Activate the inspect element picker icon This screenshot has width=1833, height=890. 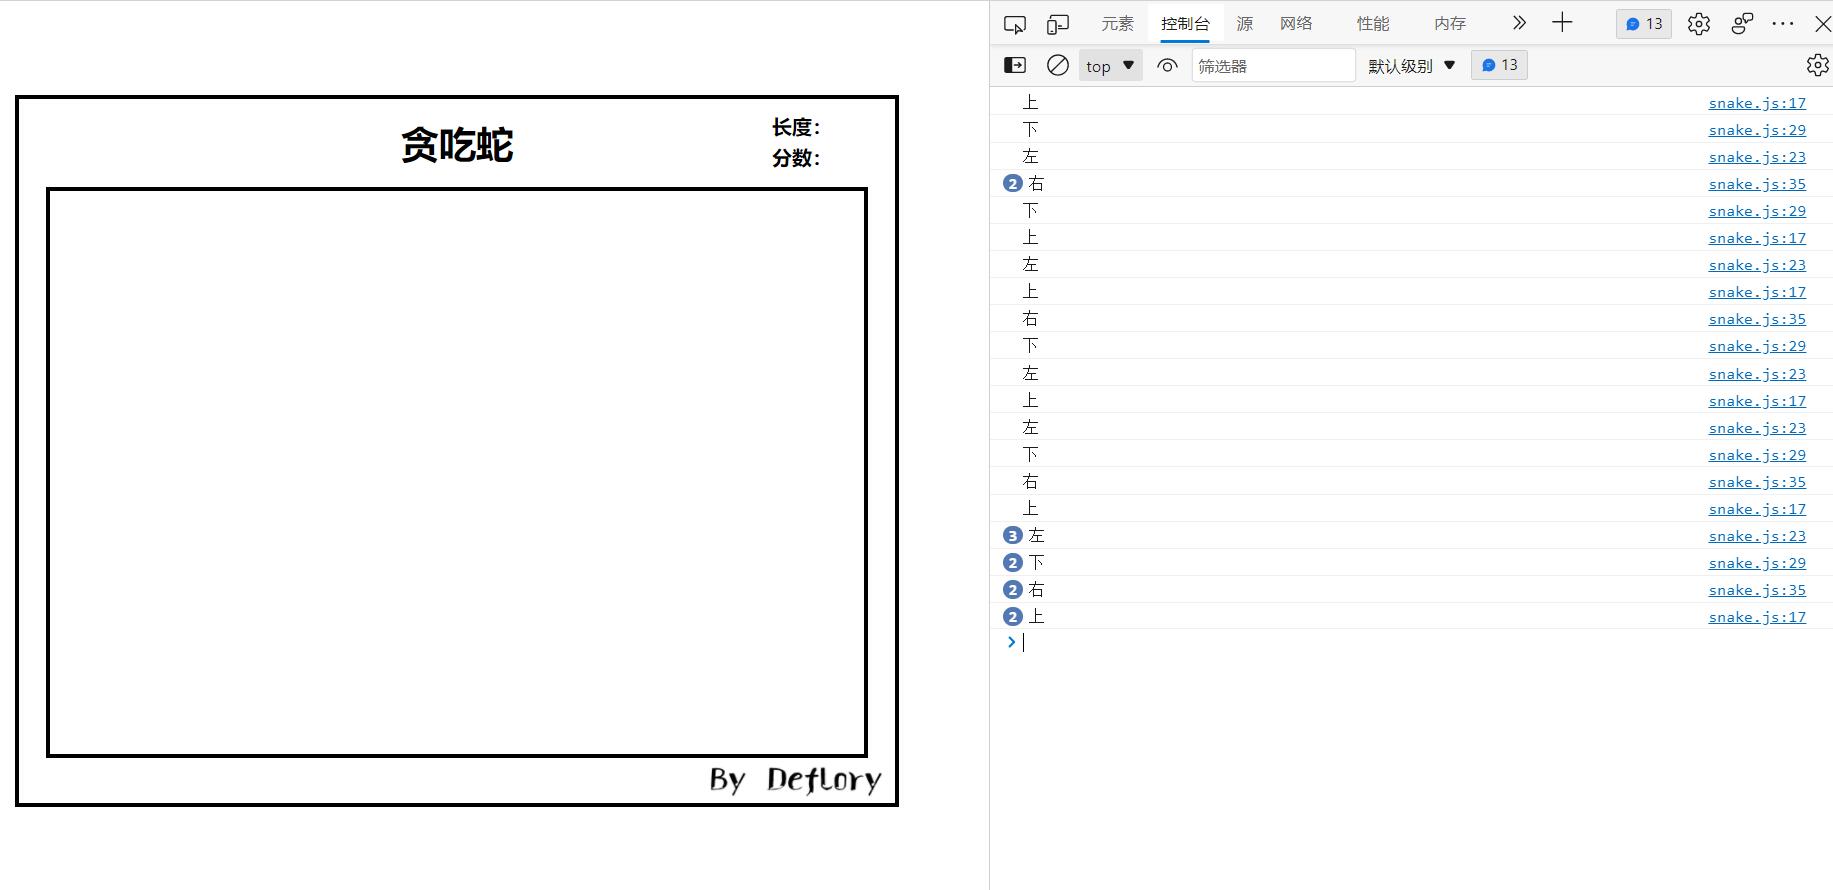(1015, 24)
